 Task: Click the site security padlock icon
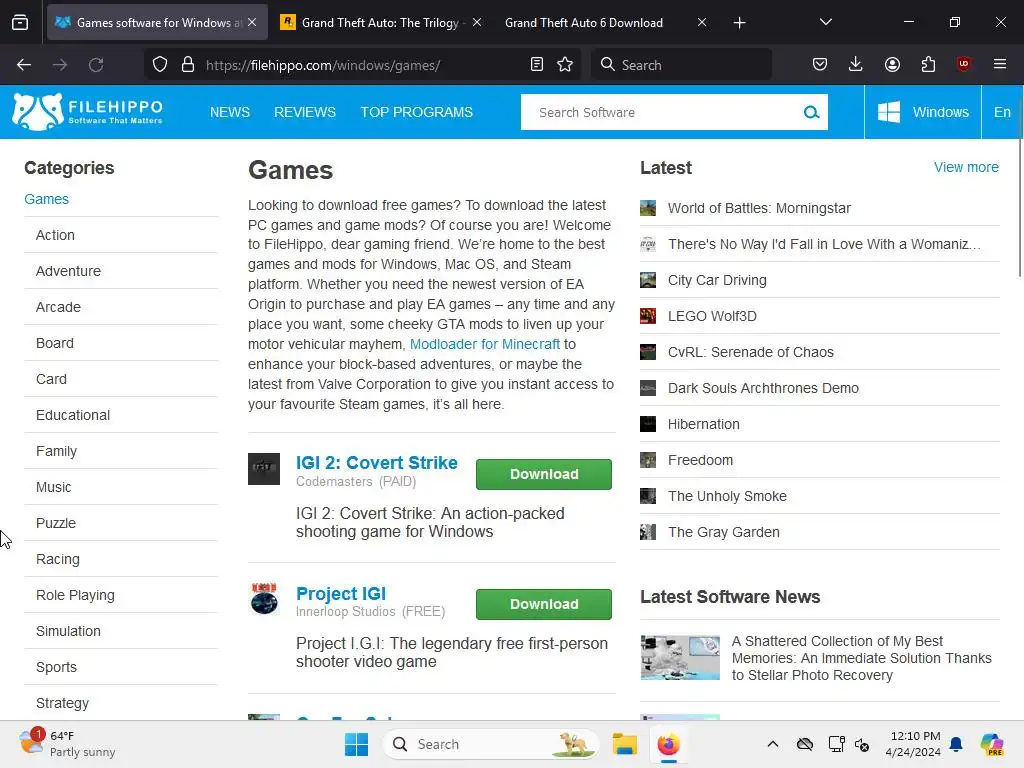click(188, 65)
